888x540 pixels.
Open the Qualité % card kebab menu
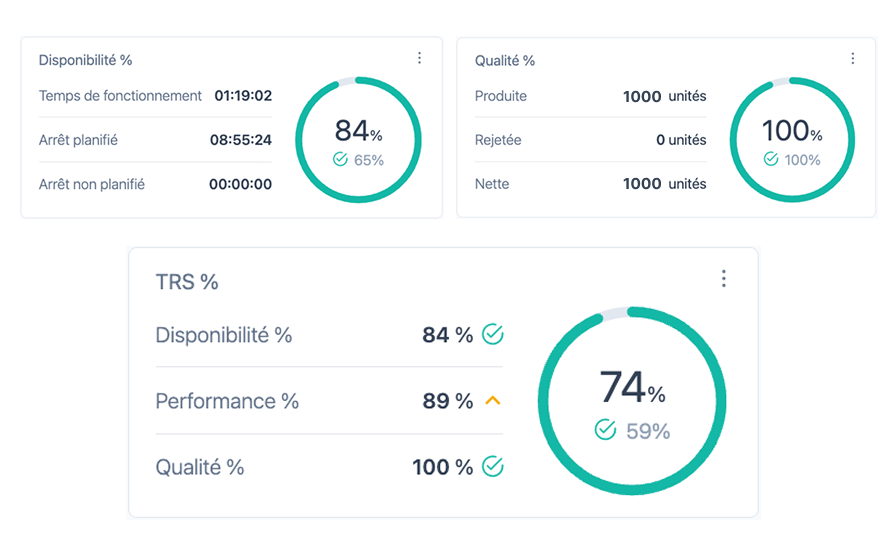click(x=852, y=58)
